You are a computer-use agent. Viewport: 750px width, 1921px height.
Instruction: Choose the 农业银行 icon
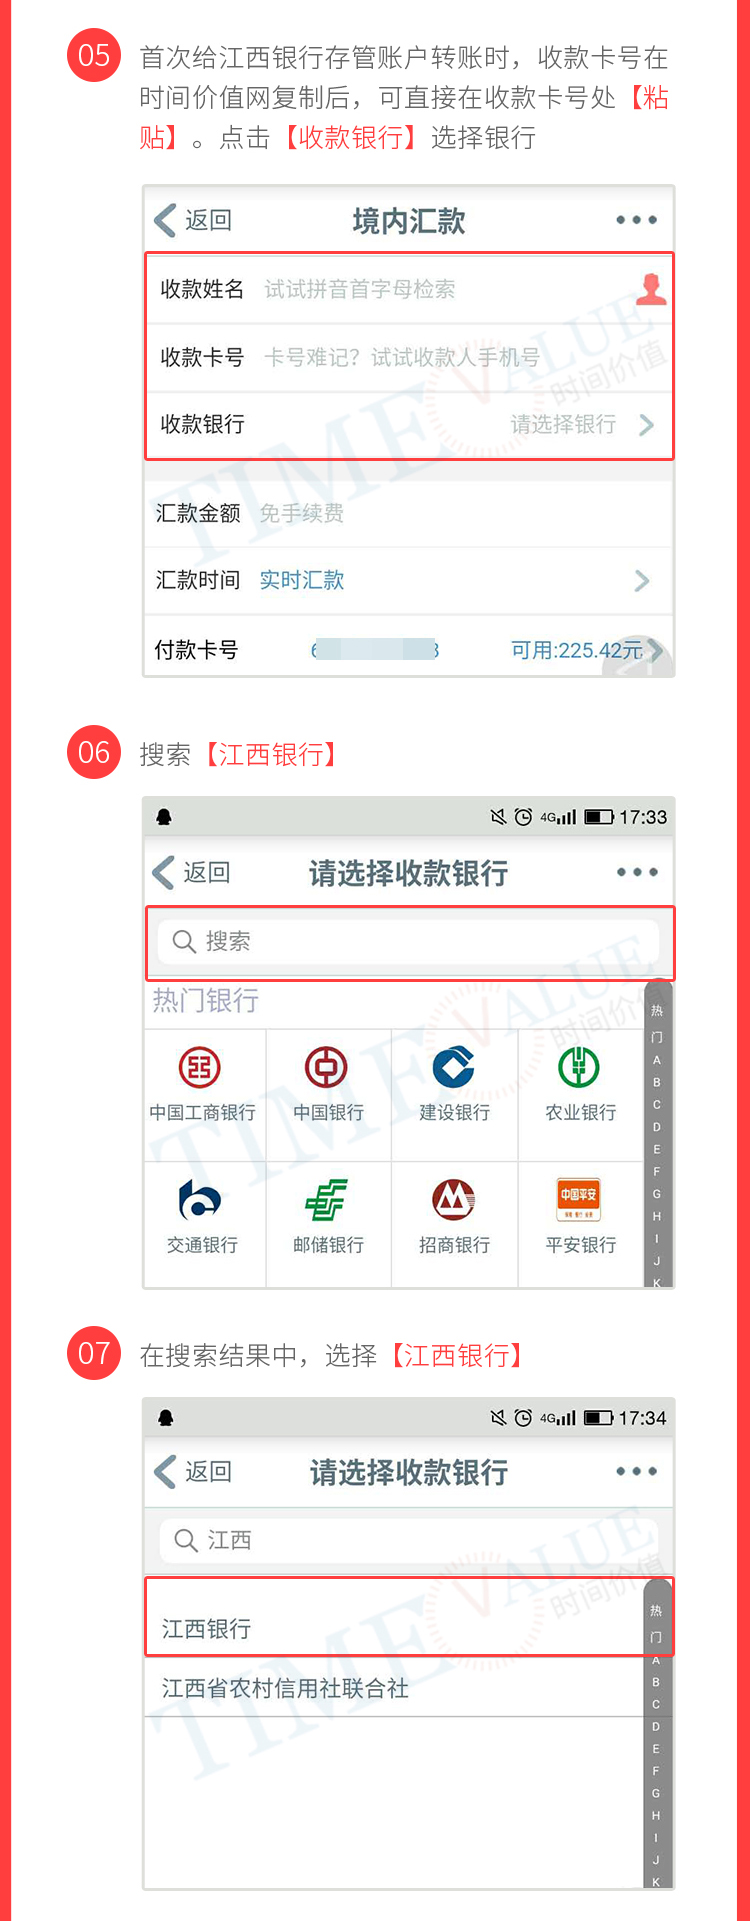coord(579,1067)
